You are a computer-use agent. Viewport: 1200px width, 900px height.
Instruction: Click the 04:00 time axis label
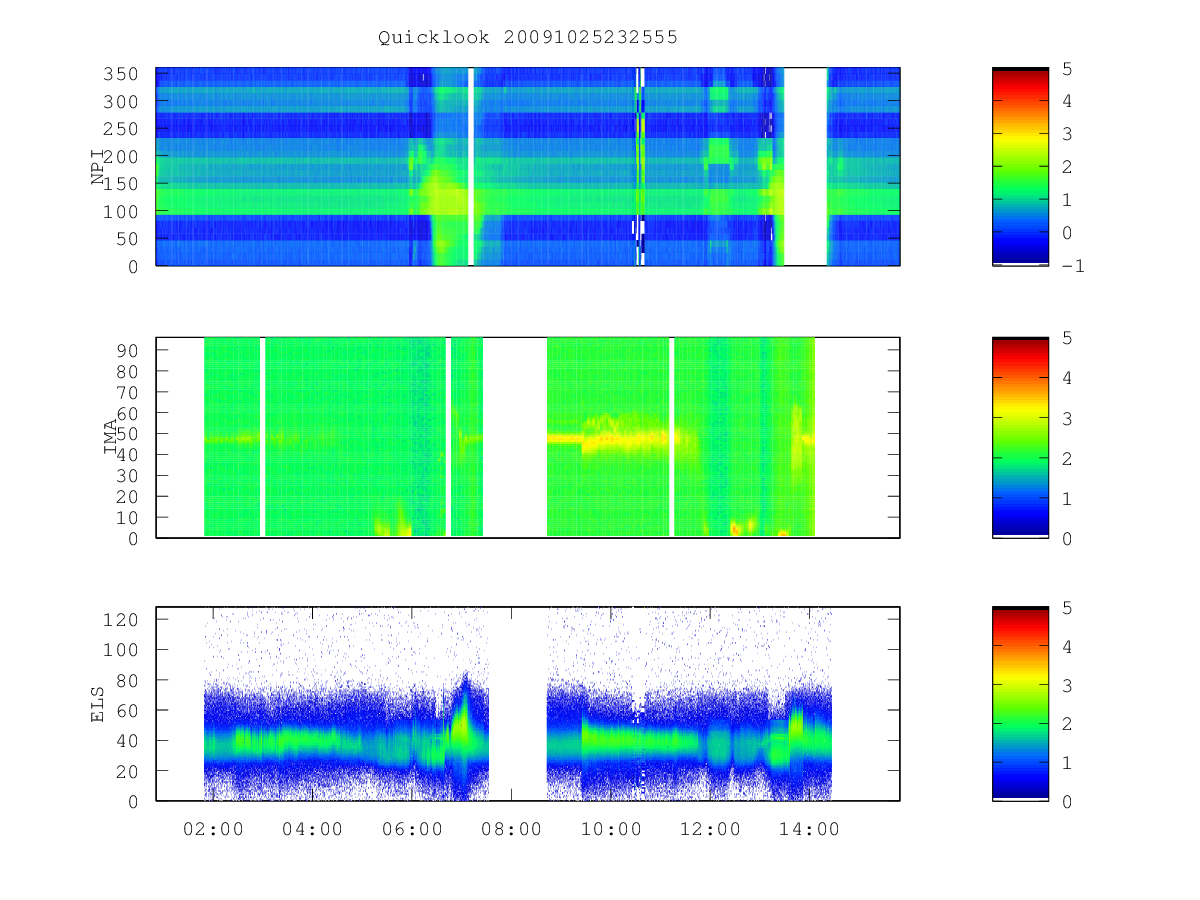tap(313, 829)
